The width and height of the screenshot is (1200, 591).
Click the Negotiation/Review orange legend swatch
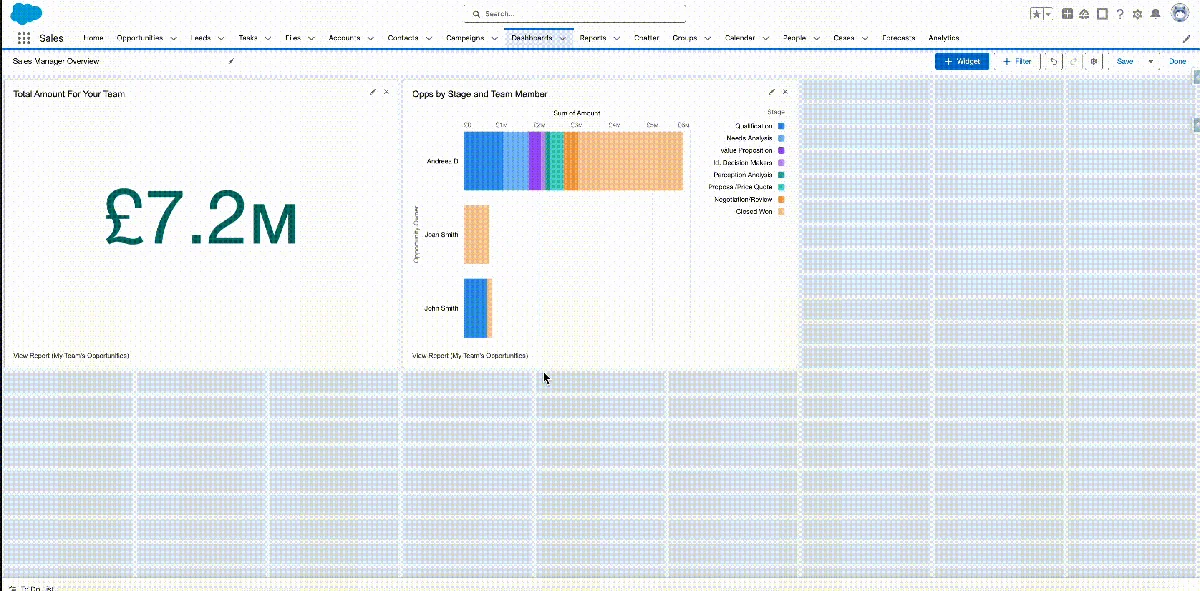(781, 199)
